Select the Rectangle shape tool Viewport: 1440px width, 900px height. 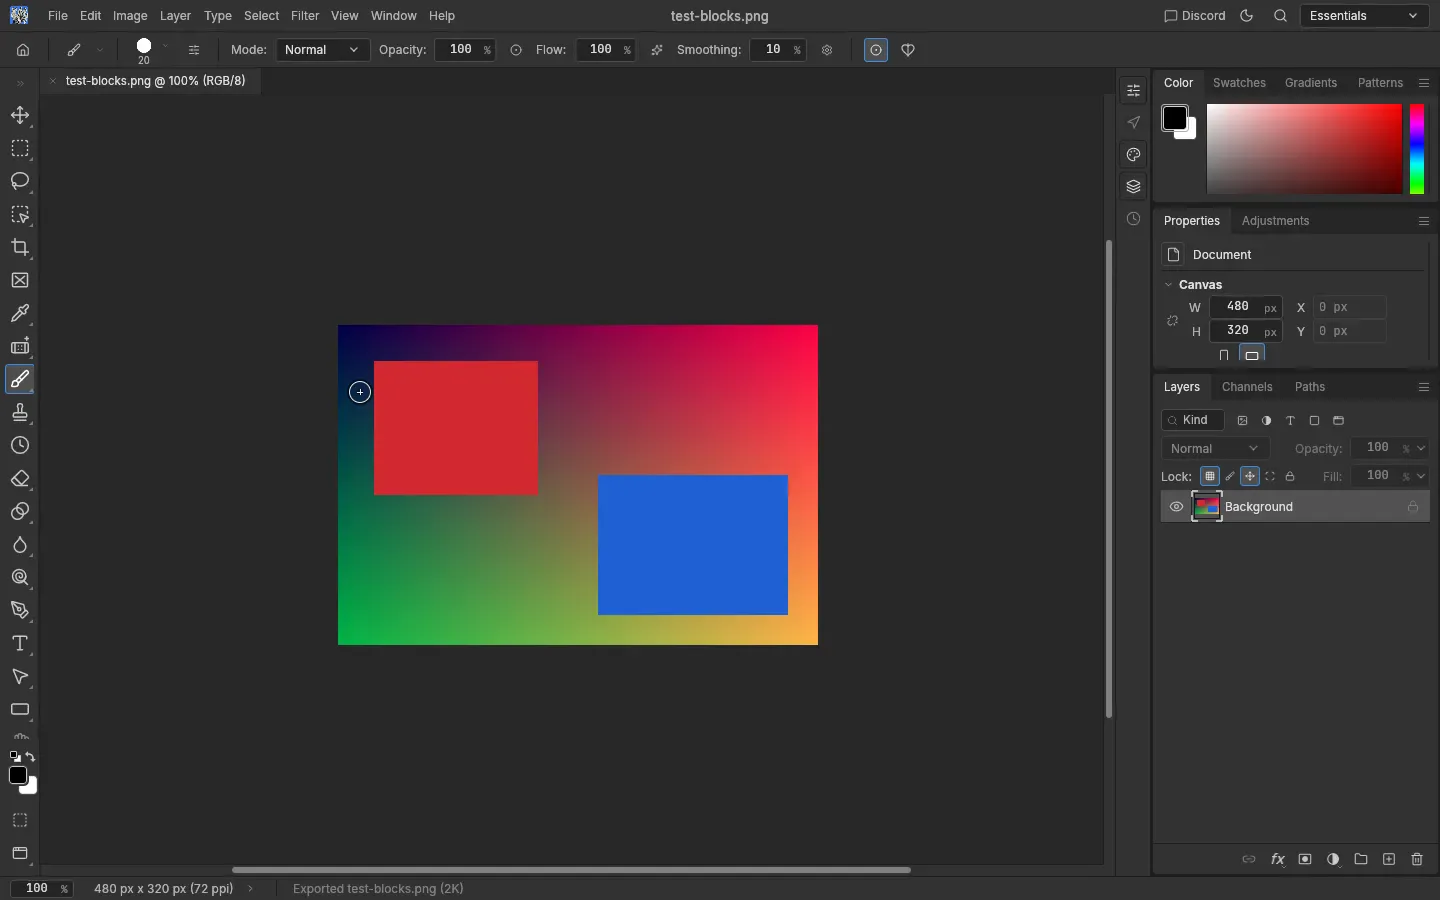click(20, 709)
